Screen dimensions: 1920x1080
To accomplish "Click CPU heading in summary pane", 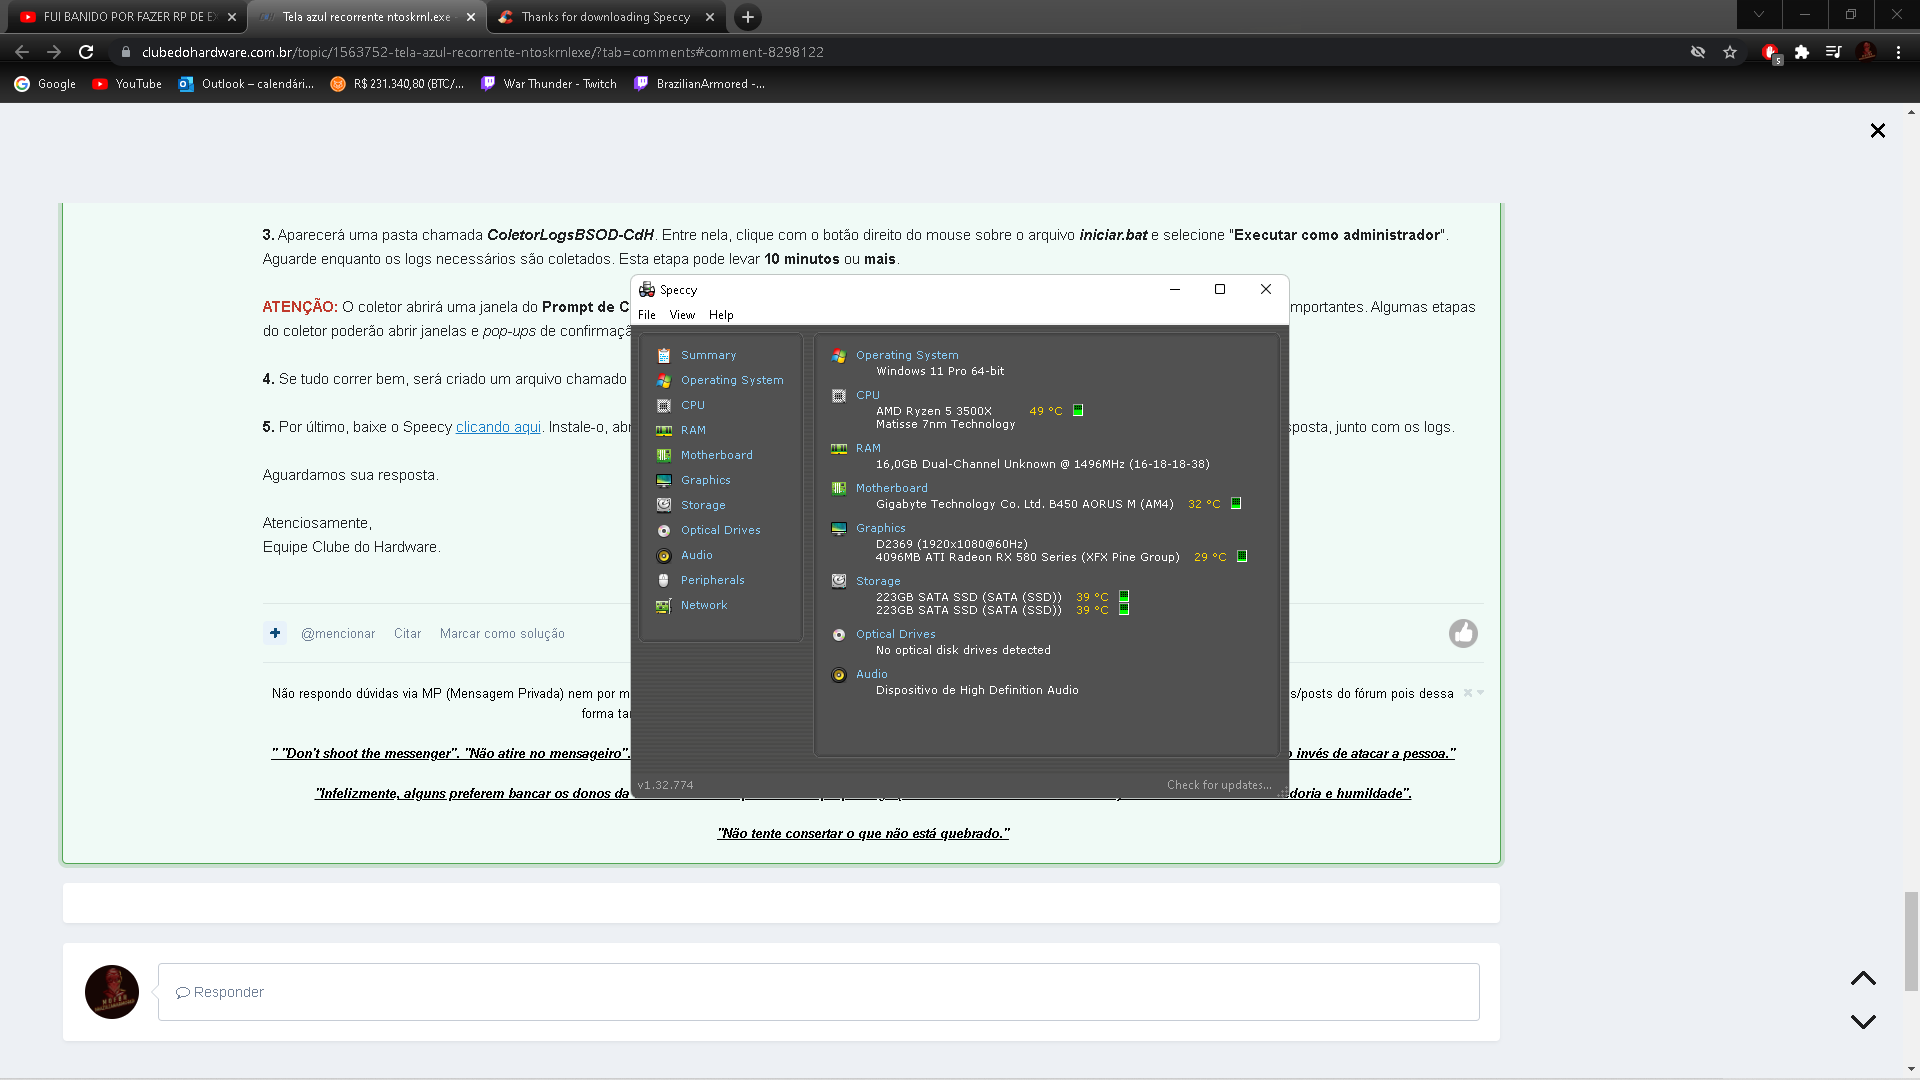I will coord(868,395).
